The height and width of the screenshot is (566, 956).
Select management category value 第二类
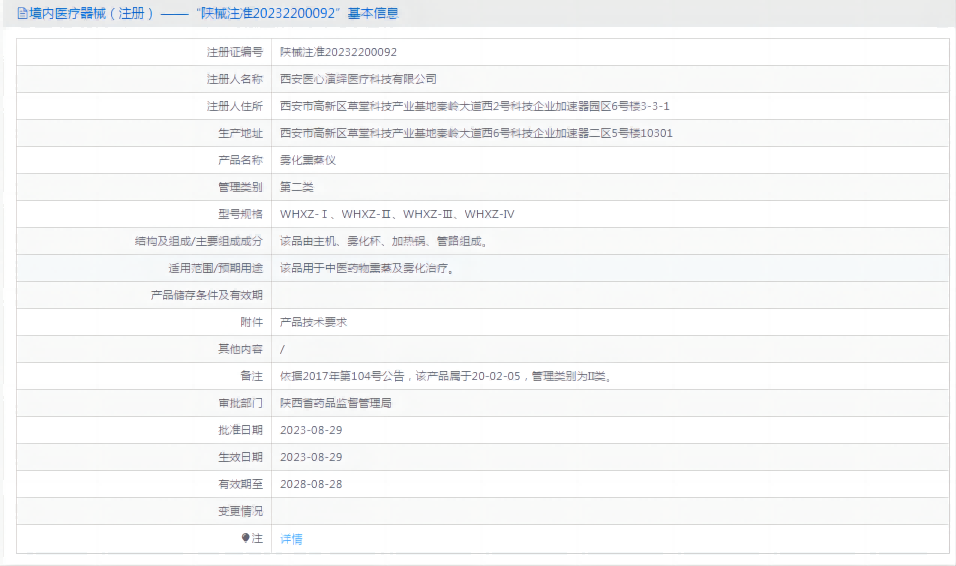coord(296,187)
